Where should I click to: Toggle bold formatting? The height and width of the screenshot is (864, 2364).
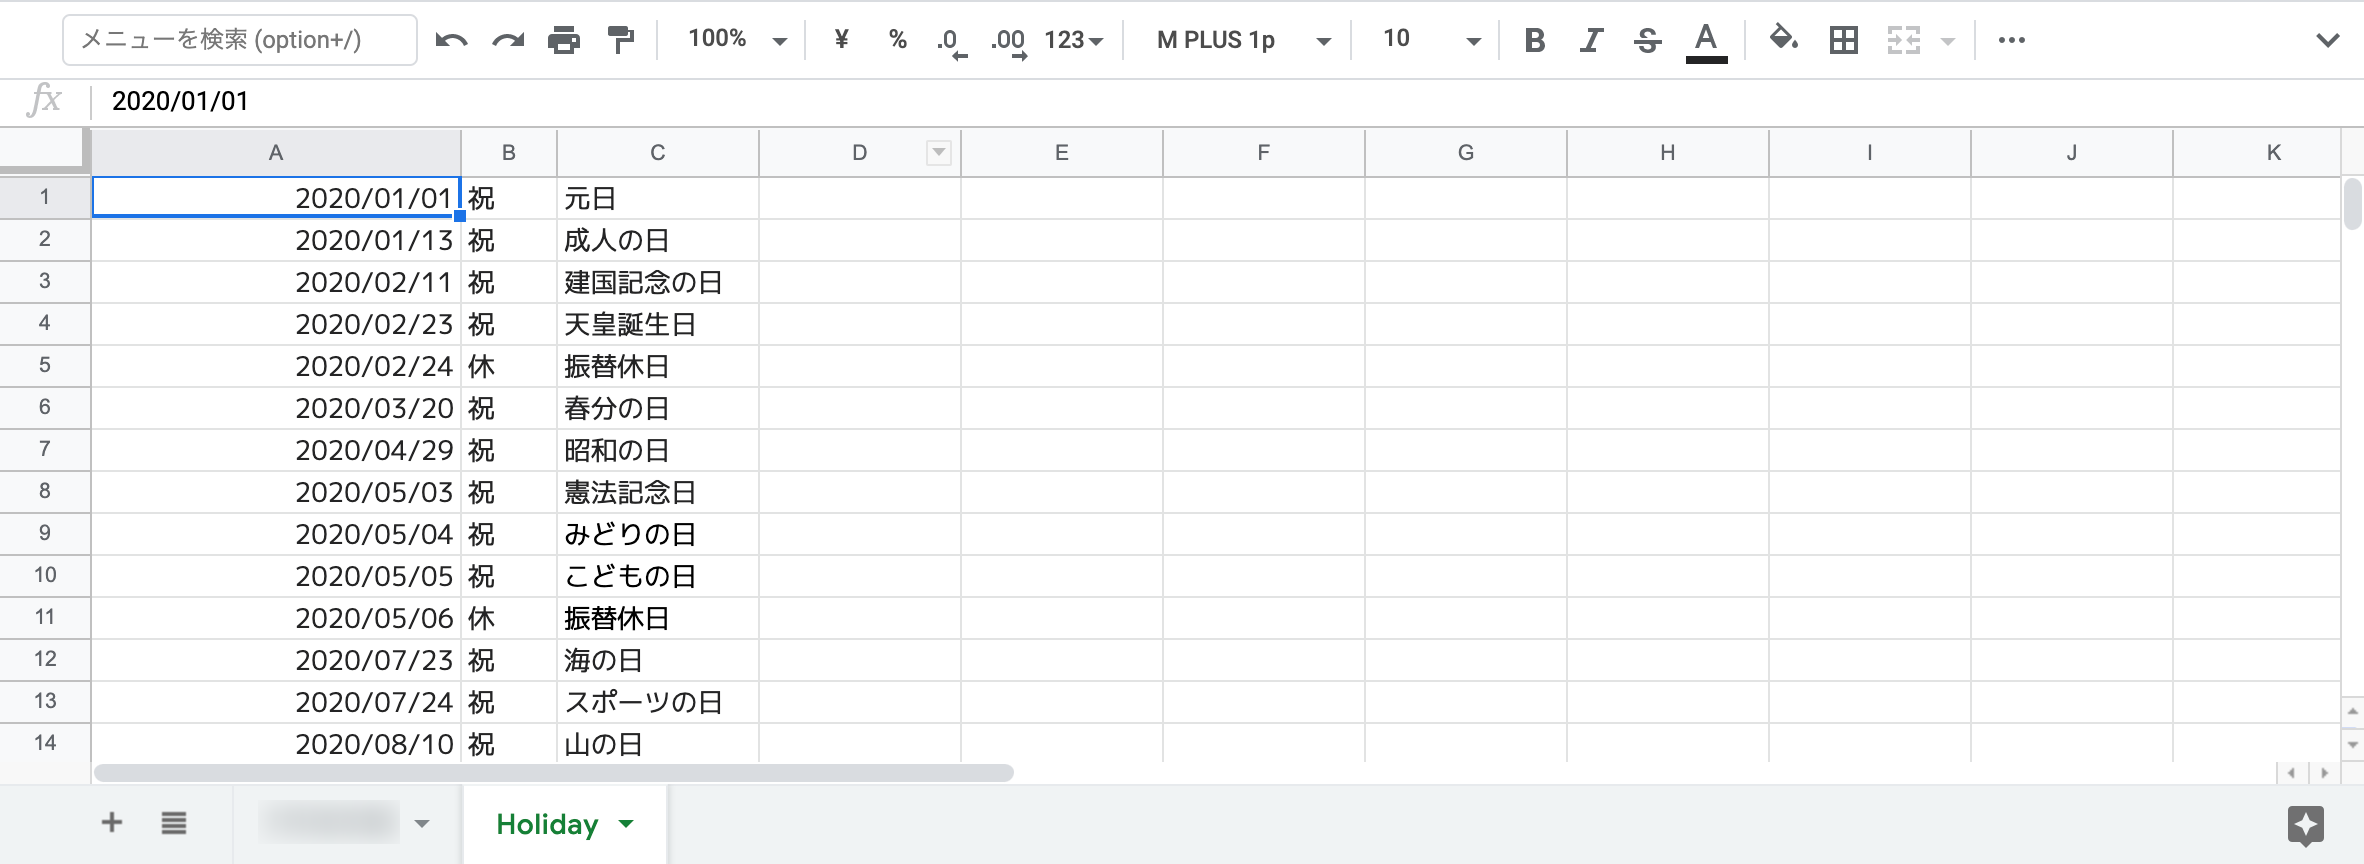pos(1534,40)
